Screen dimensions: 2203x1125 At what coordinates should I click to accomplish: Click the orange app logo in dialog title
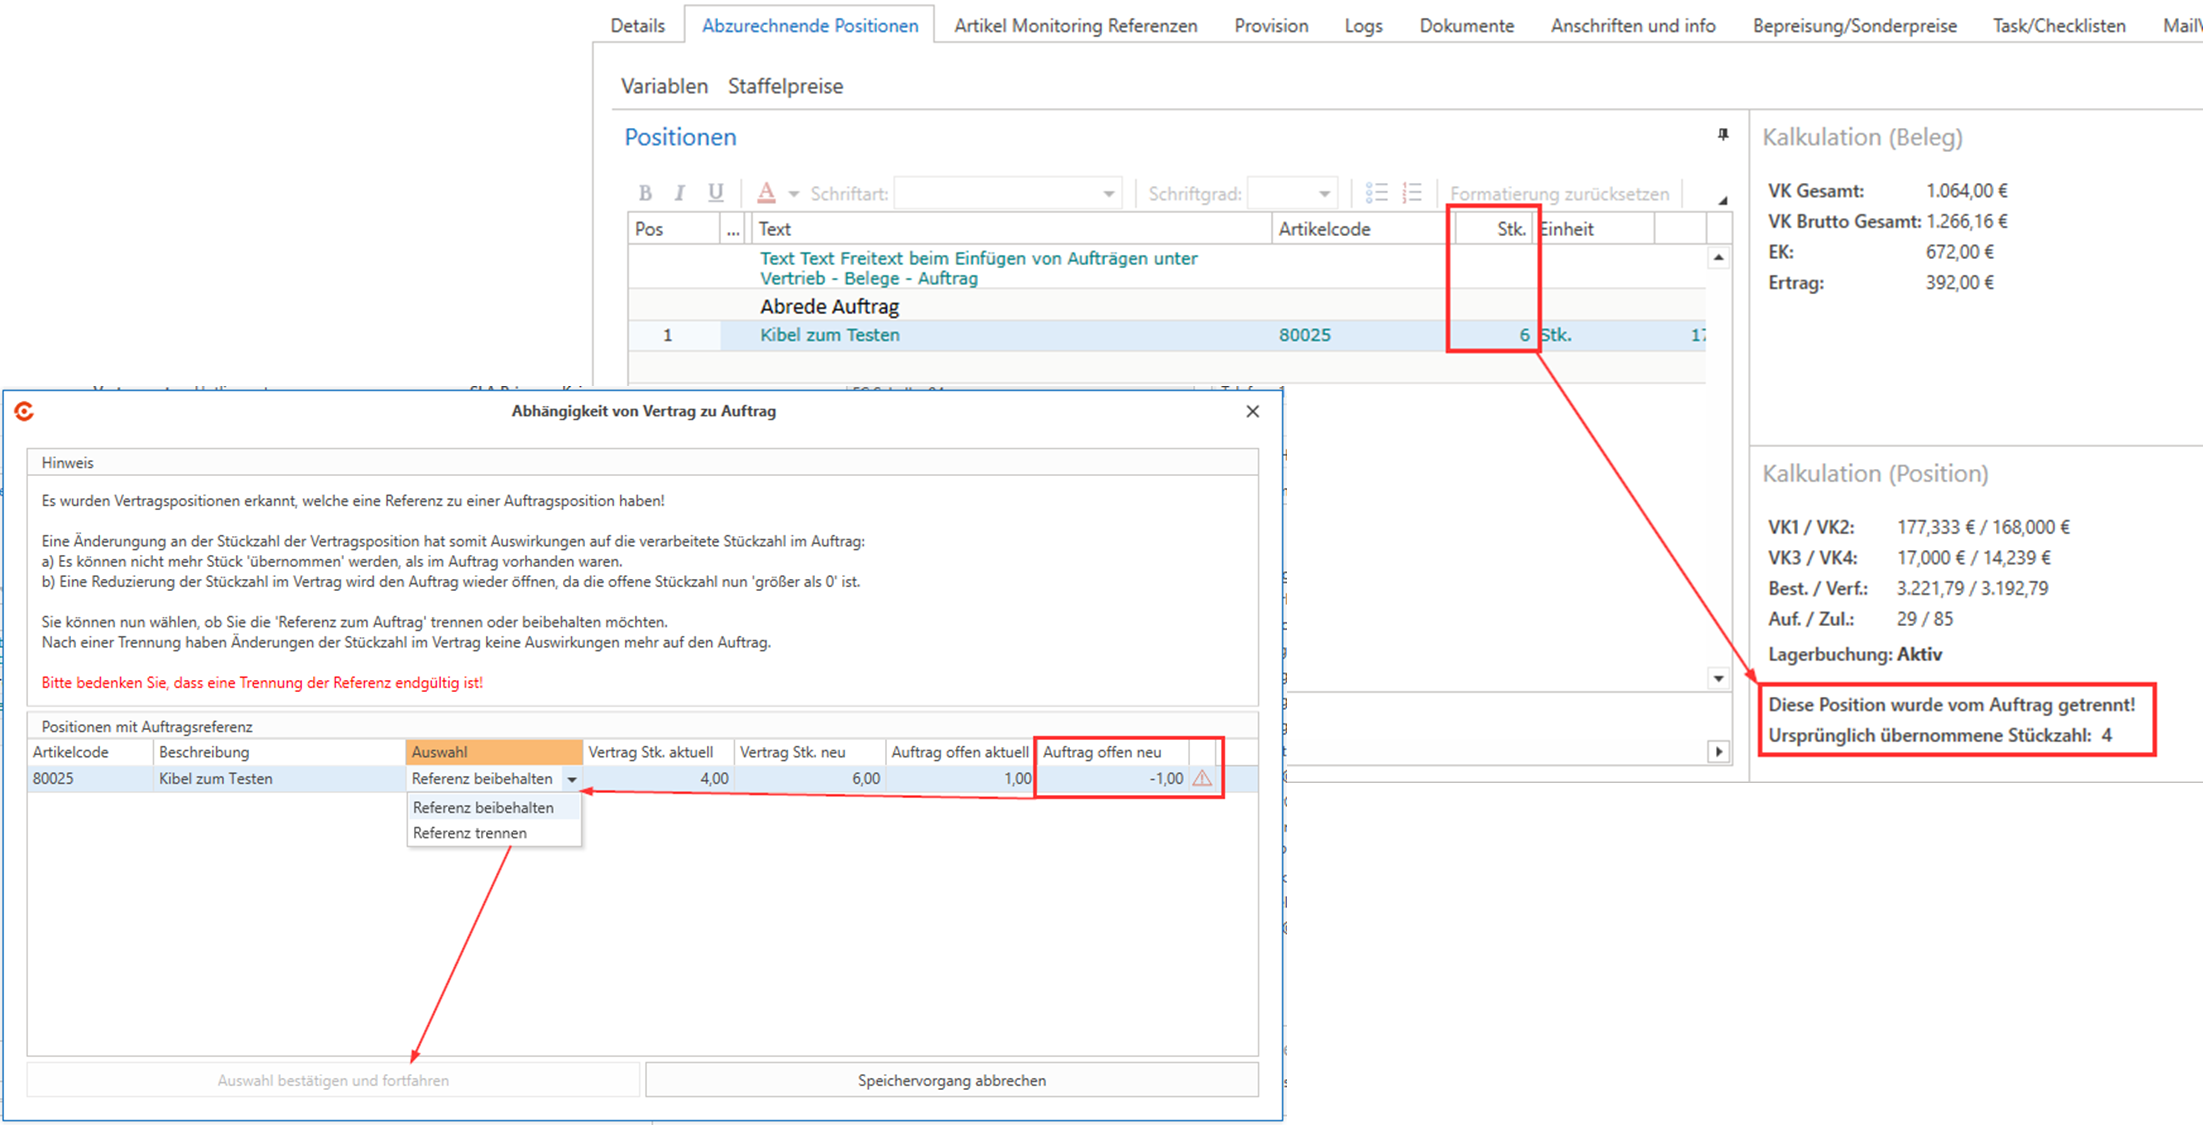pyautogui.click(x=25, y=411)
